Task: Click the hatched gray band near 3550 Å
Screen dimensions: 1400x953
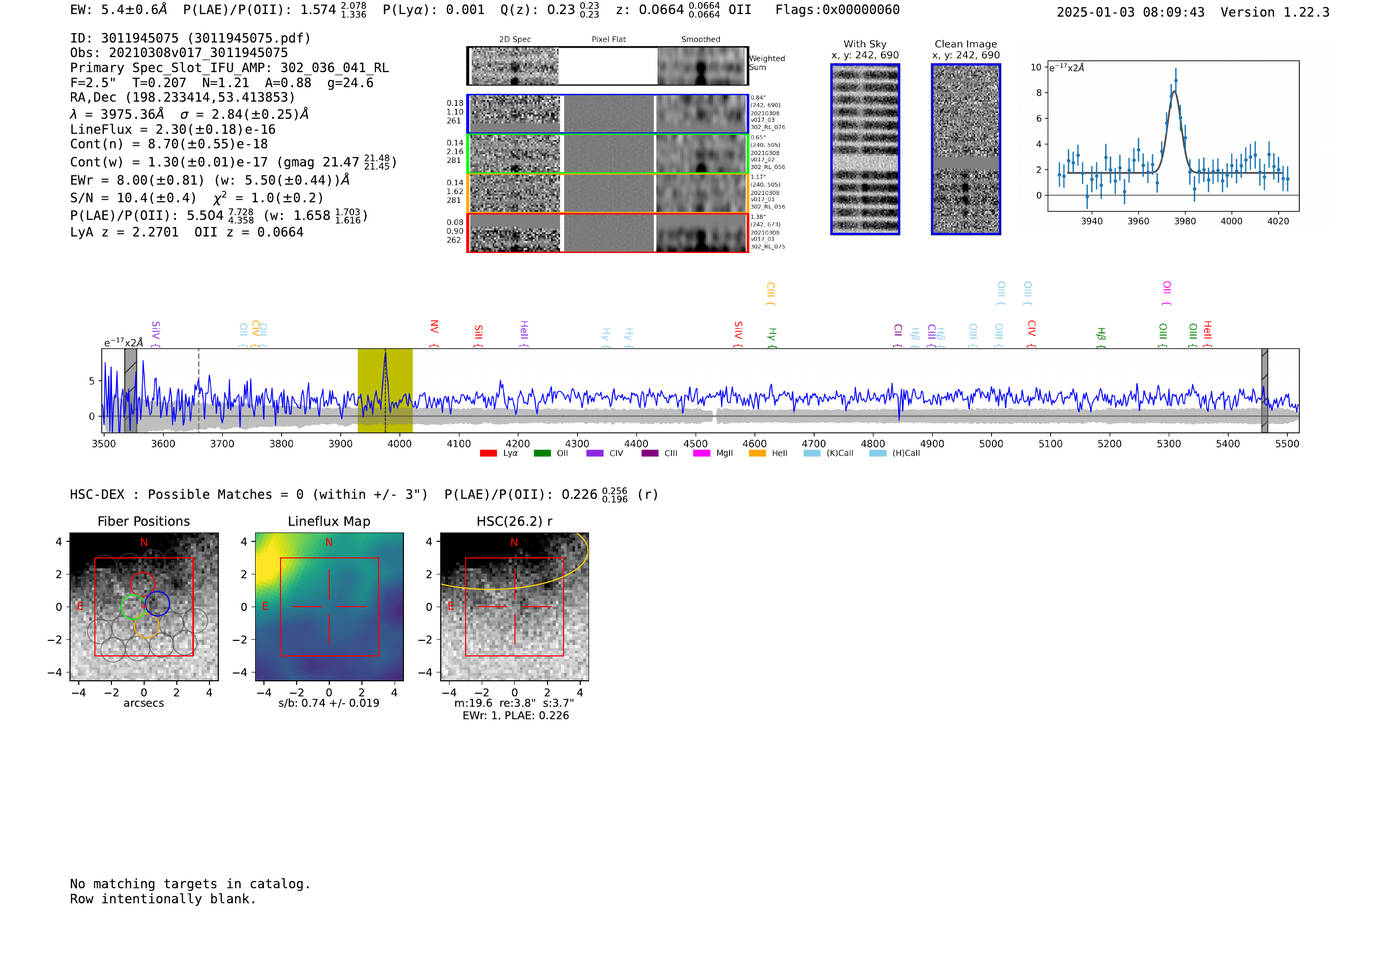Action: pyautogui.click(x=130, y=390)
